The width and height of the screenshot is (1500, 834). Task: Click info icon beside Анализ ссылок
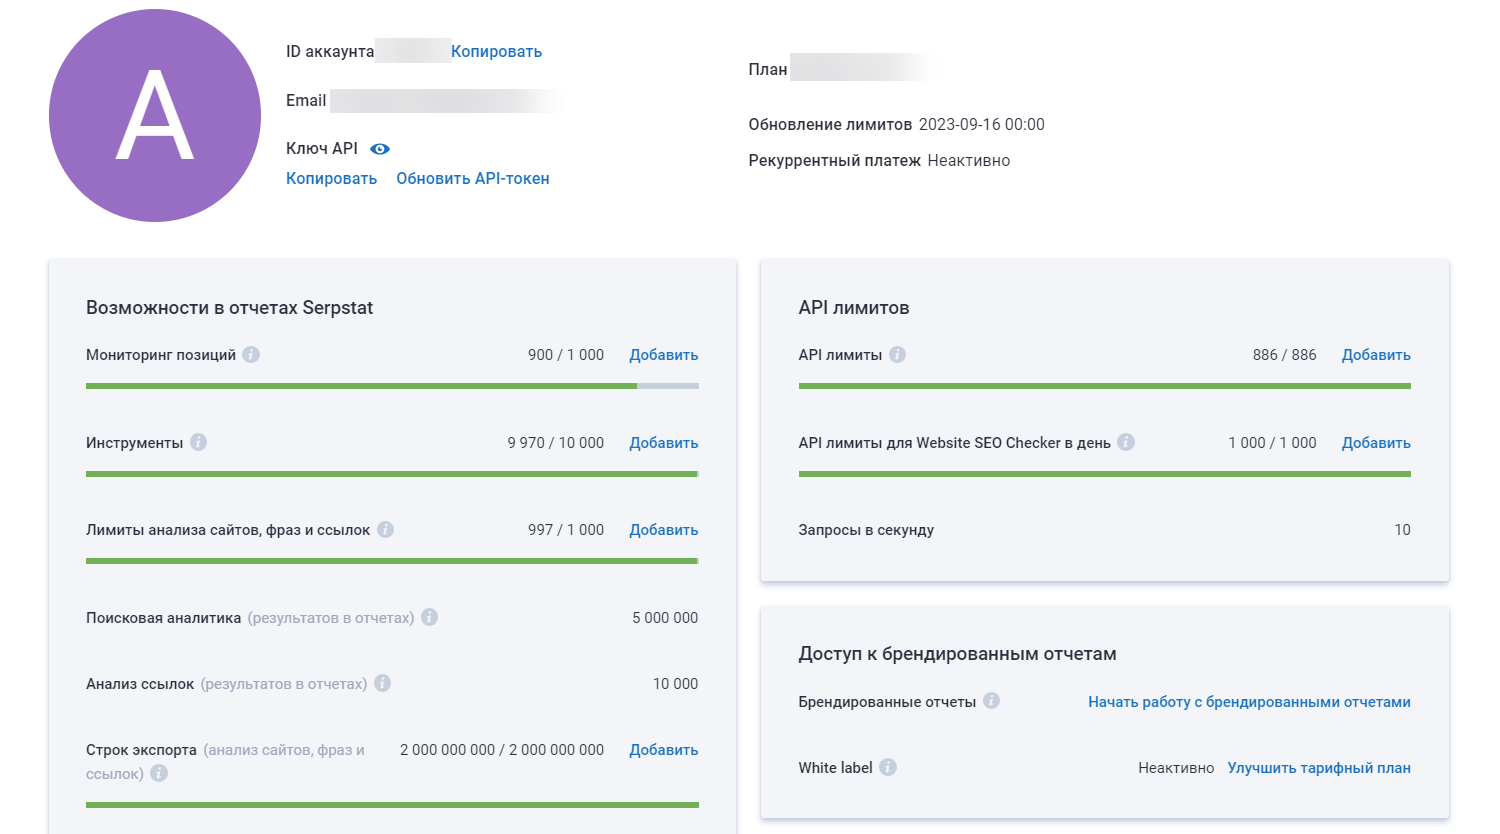pyautogui.click(x=382, y=684)
